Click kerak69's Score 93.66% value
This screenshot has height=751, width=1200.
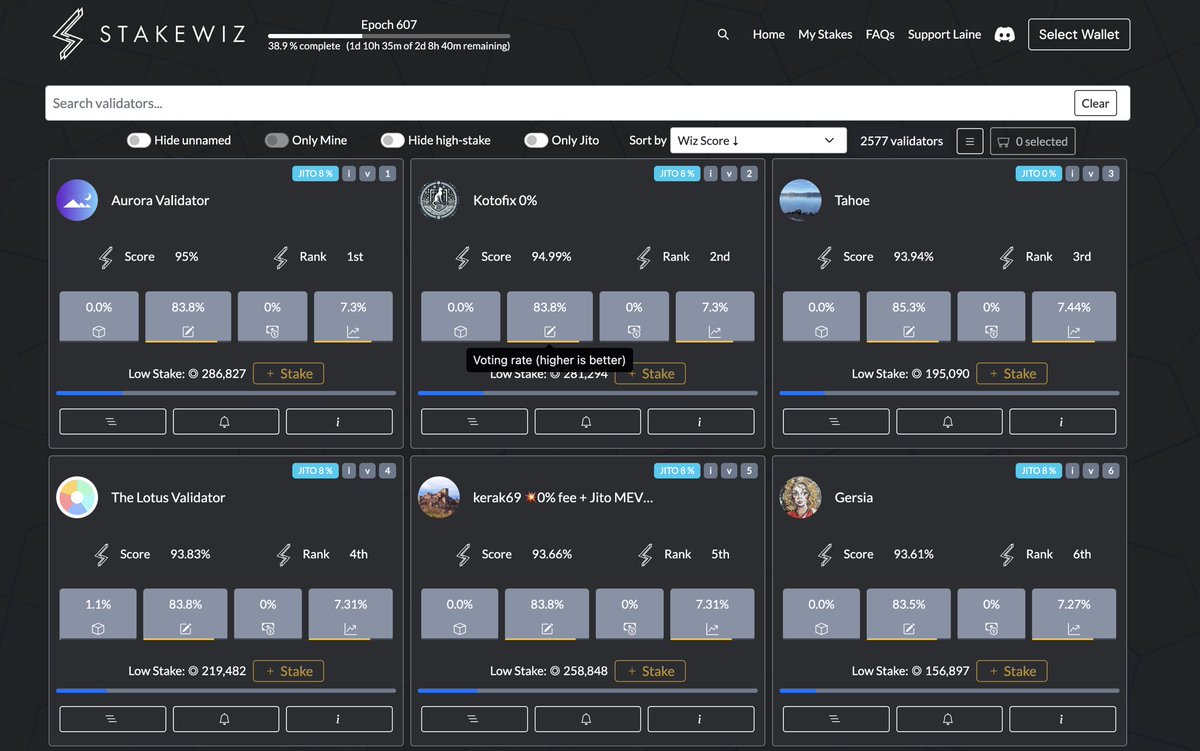pos(552,554)
